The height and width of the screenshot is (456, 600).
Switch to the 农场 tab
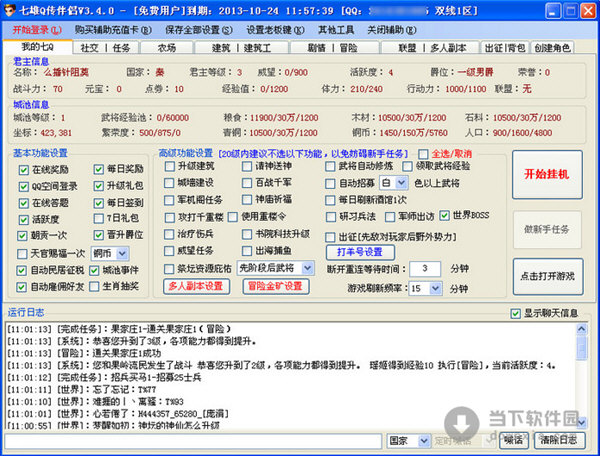(166, 47)
